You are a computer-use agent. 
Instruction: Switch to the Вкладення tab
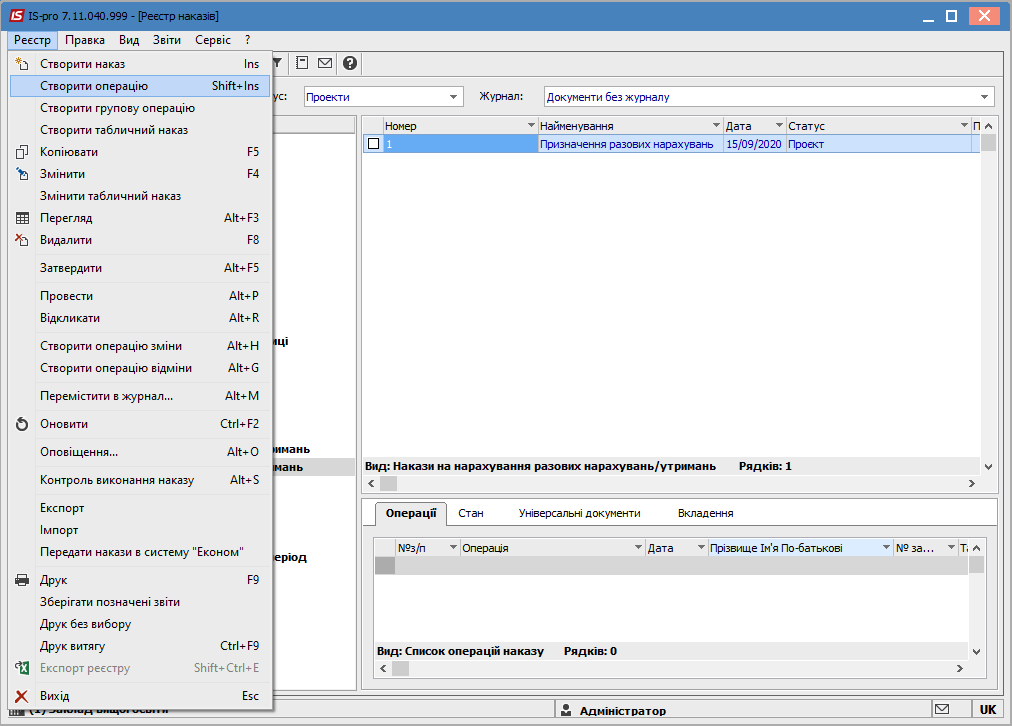pos(705,513)
